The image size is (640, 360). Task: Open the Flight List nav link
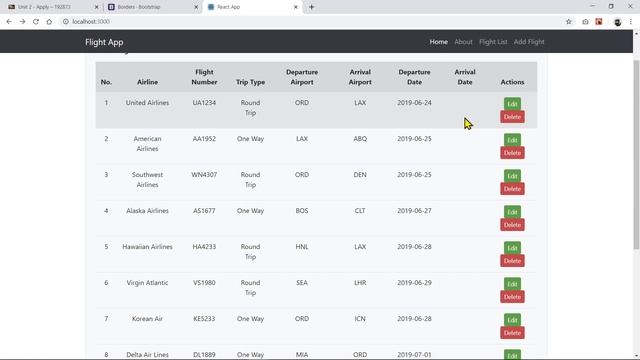click(x=493, y=42)
